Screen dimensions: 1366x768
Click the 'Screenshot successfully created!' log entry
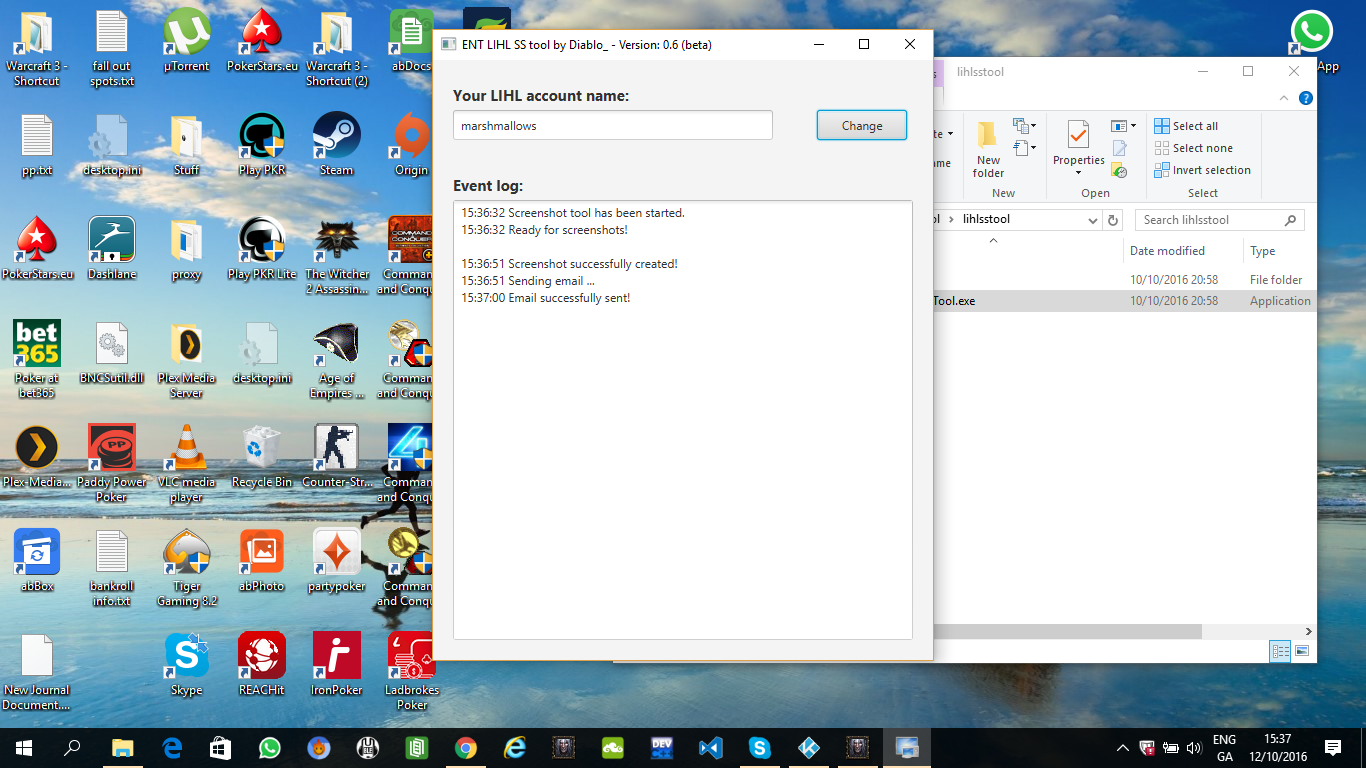569,264
